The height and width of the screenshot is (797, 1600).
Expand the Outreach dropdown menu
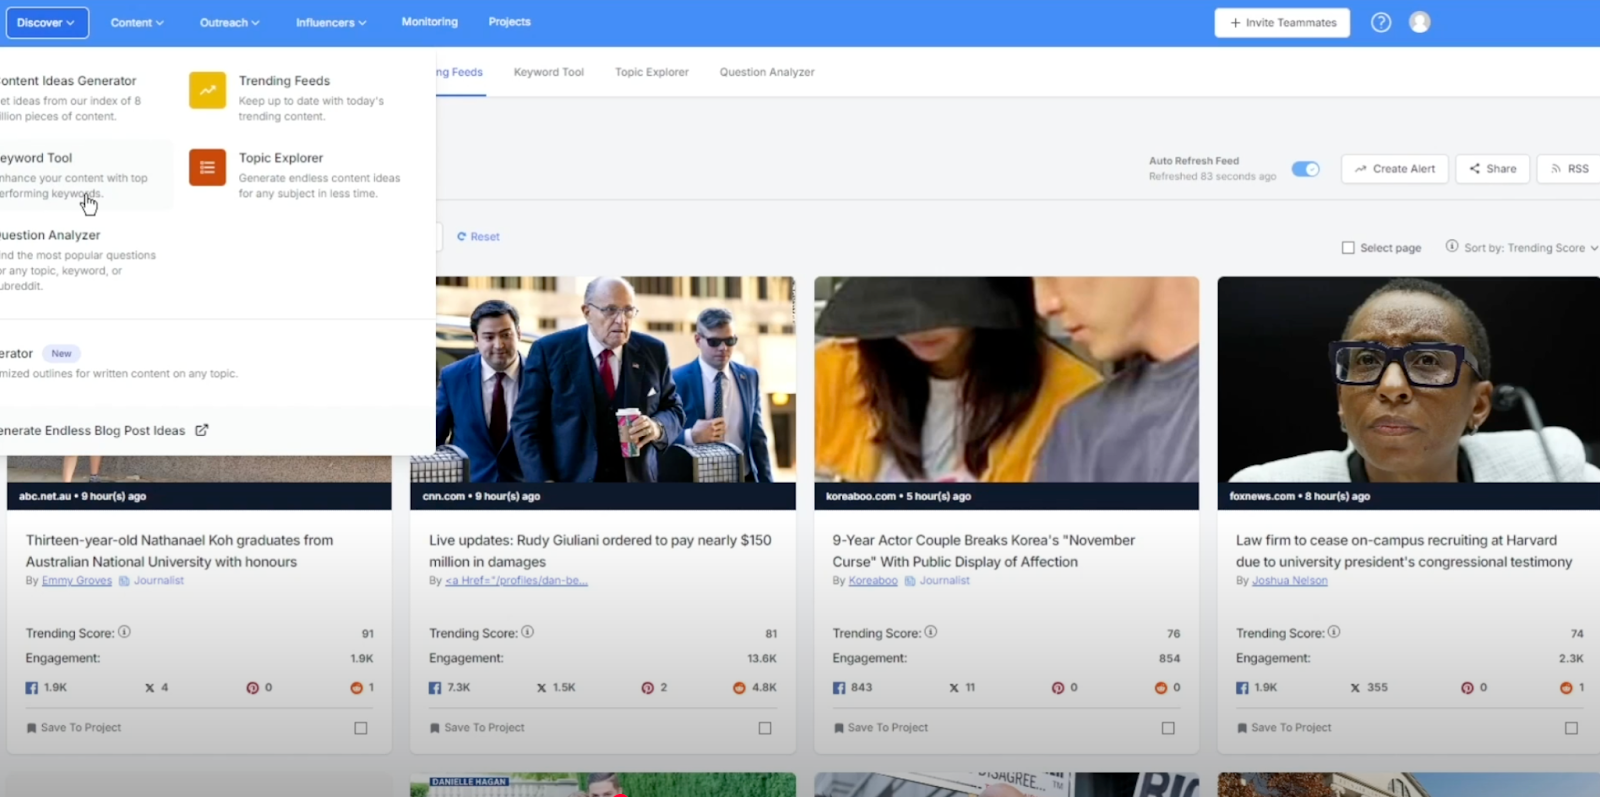pos(229,22)
